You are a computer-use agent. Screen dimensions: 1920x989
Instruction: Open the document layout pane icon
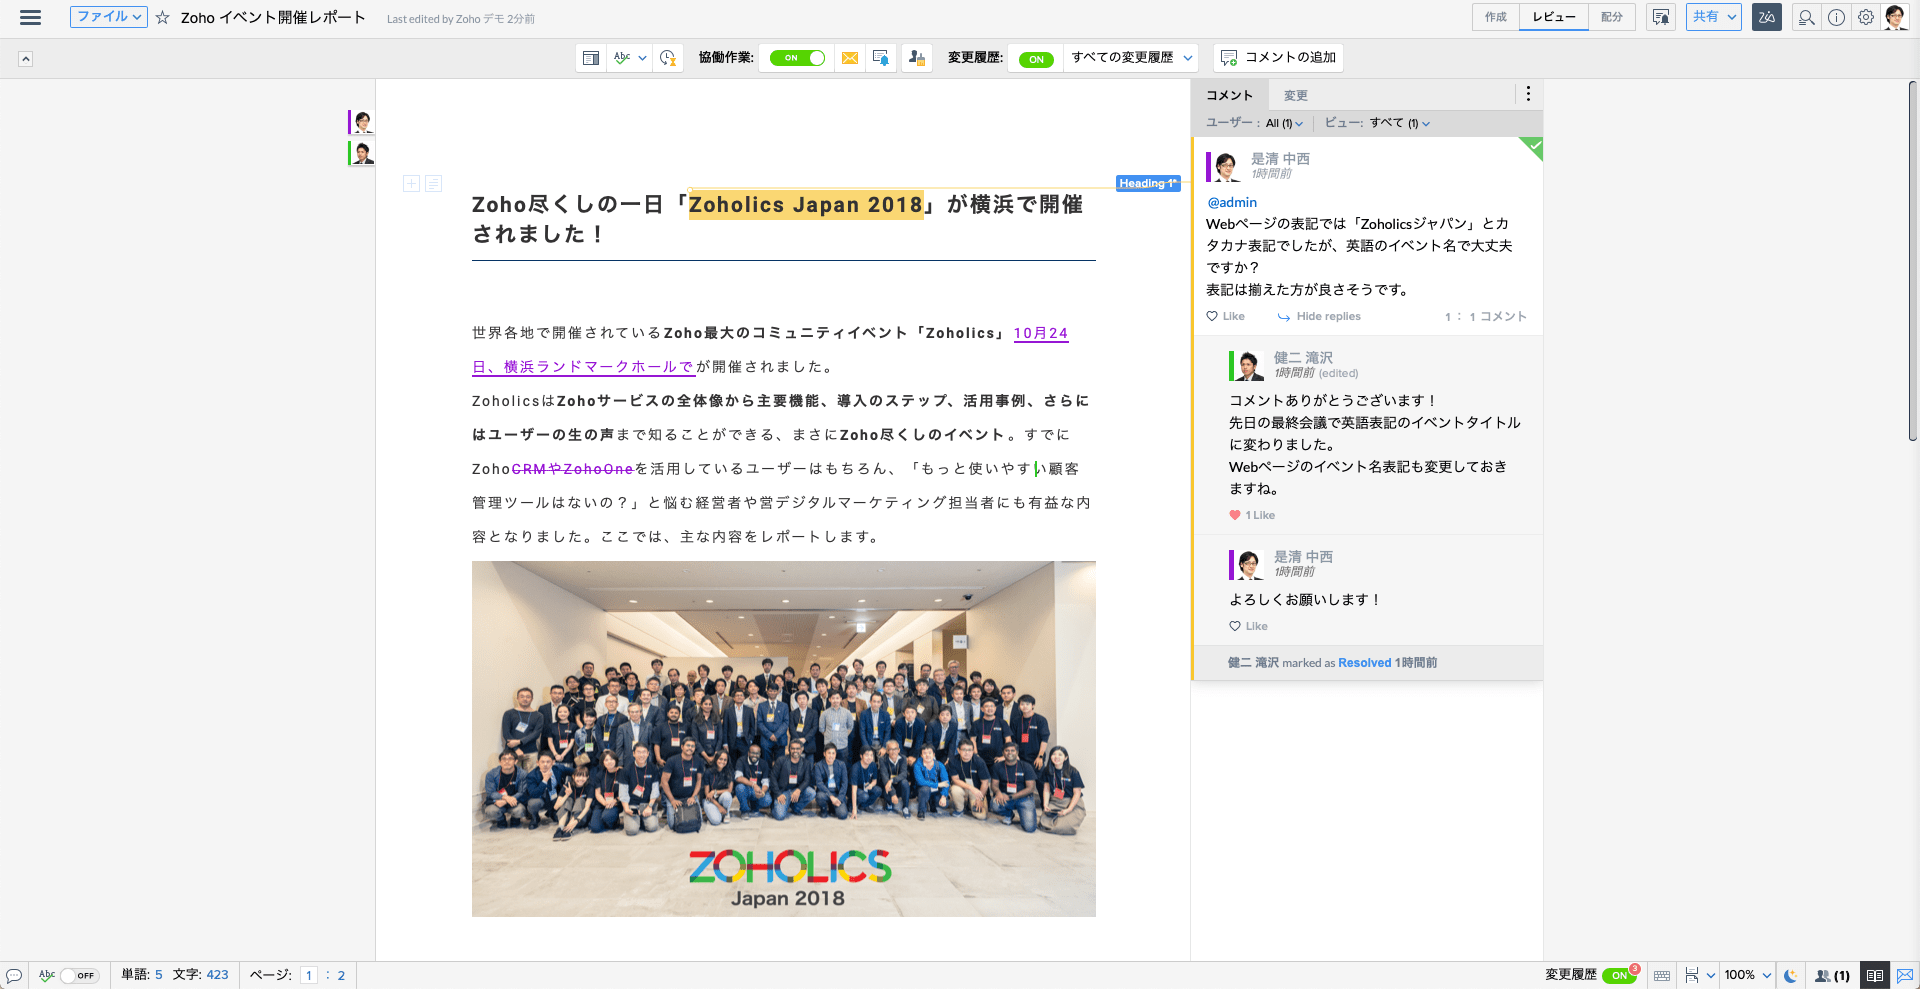(591, 58)
